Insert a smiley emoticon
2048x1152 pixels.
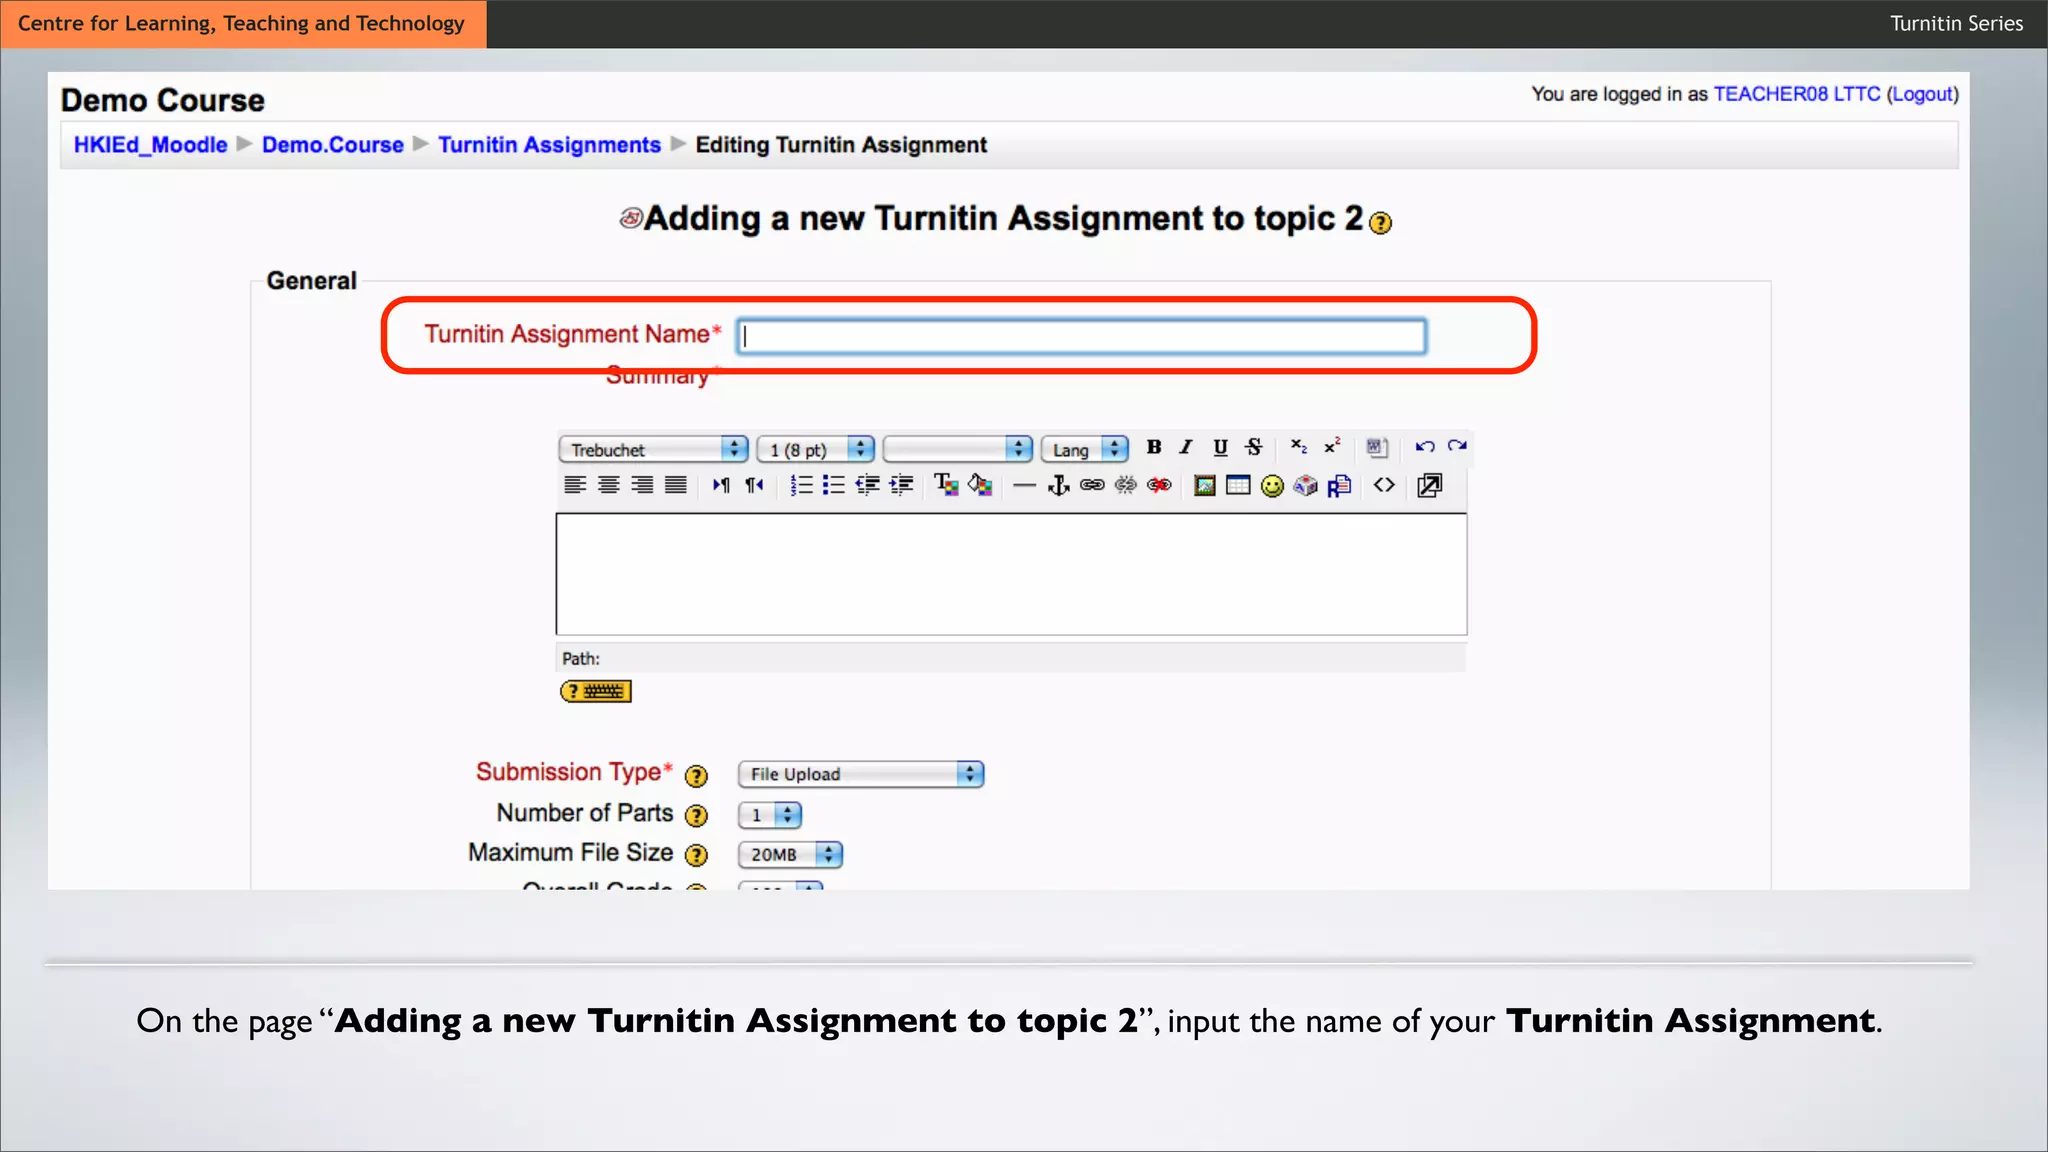pos(1272,486)
